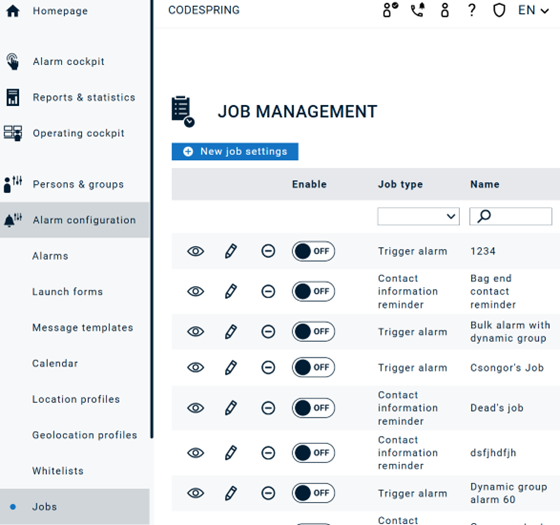Open the Job type filter dropdown
This screenshot has width=560, height=525.
pos(418,216)
